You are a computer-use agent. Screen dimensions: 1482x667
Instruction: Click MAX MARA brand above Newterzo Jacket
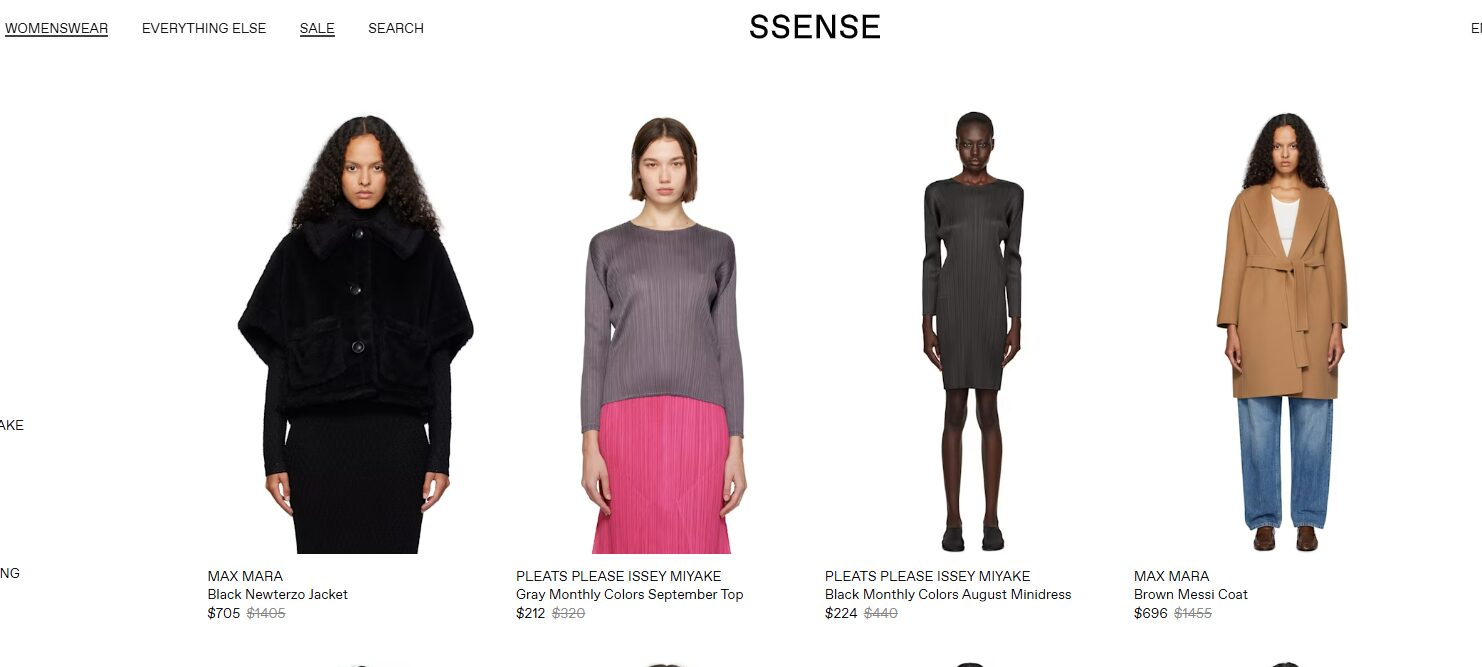pyautogui.click(x=245, y=576)
